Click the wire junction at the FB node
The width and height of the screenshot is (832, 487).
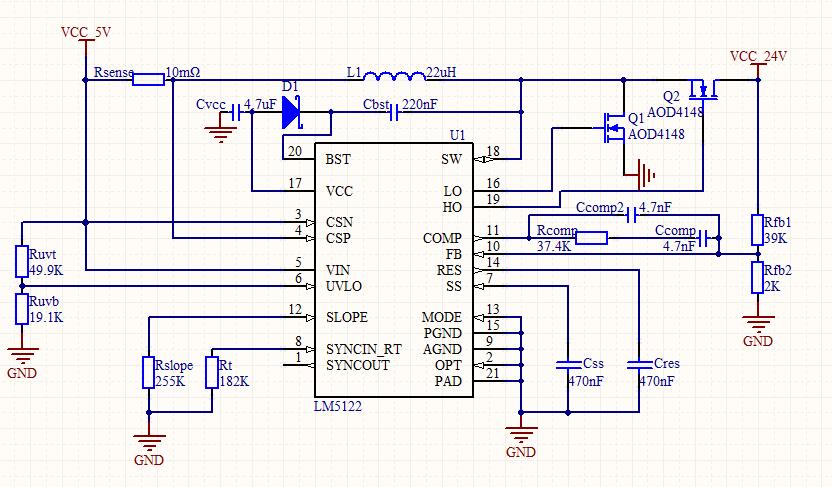coord(719,254)
